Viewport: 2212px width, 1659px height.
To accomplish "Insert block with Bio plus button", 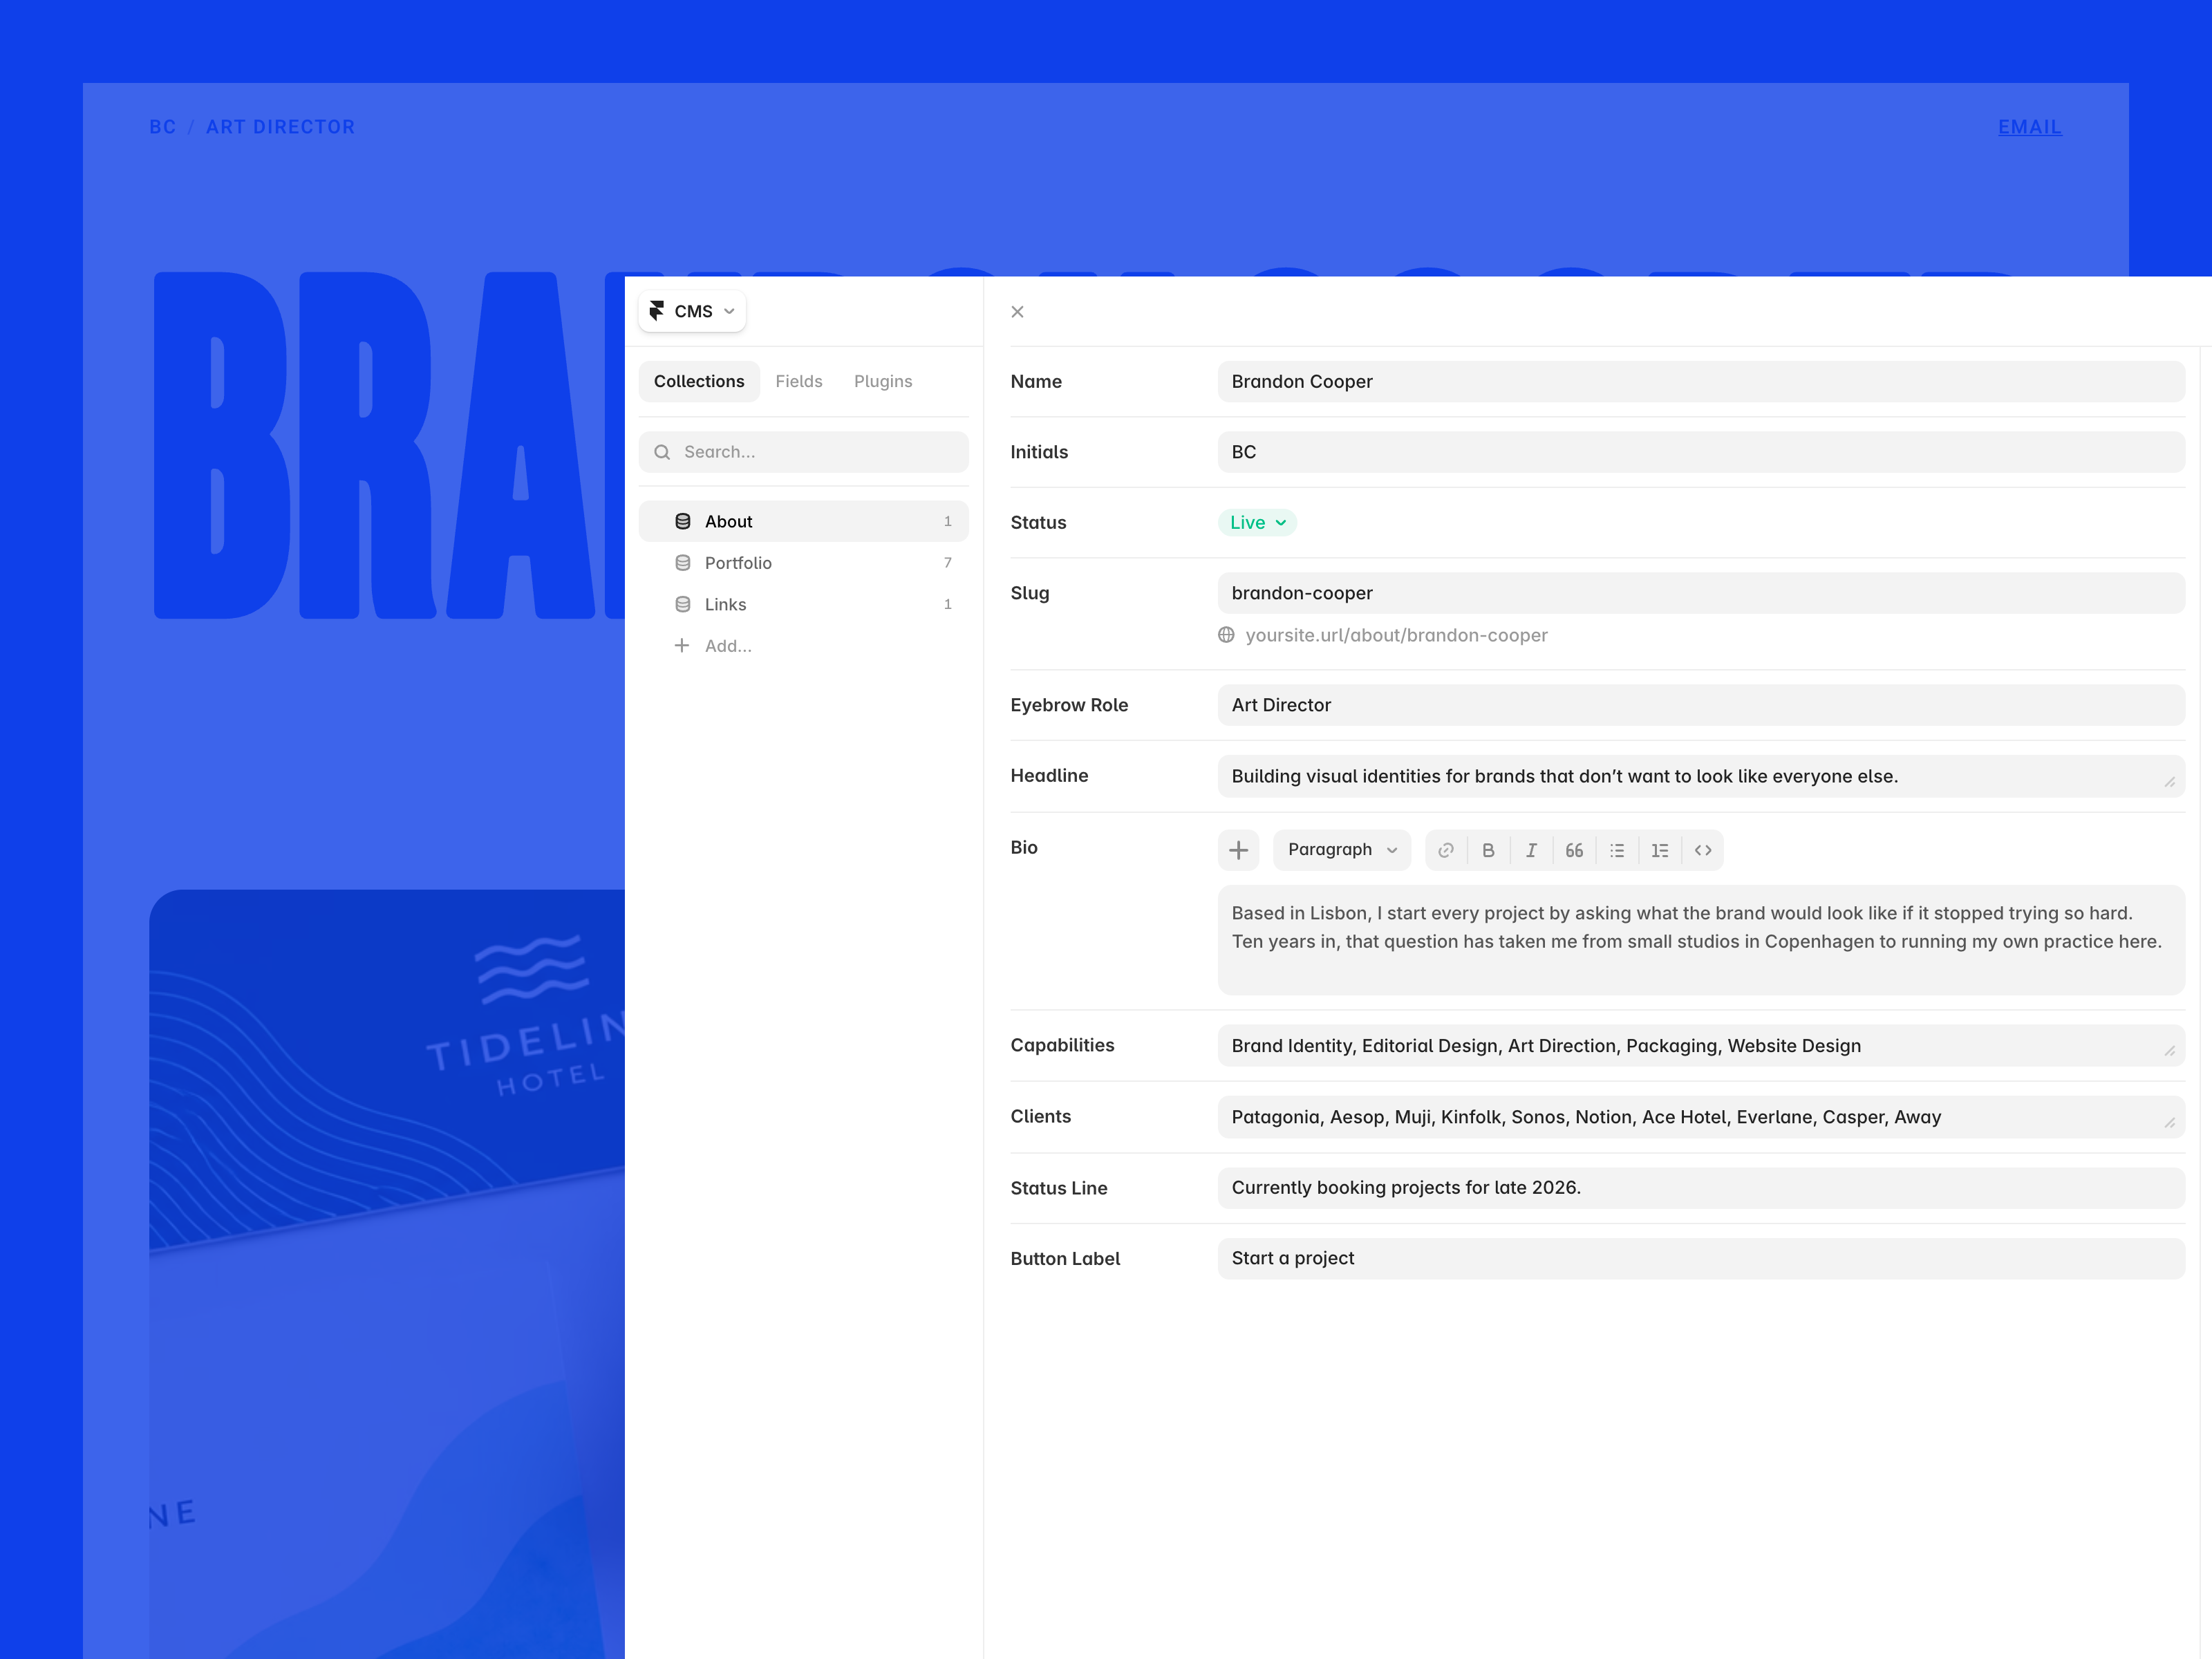I will pyautogui.click(x=1238, y=850).
